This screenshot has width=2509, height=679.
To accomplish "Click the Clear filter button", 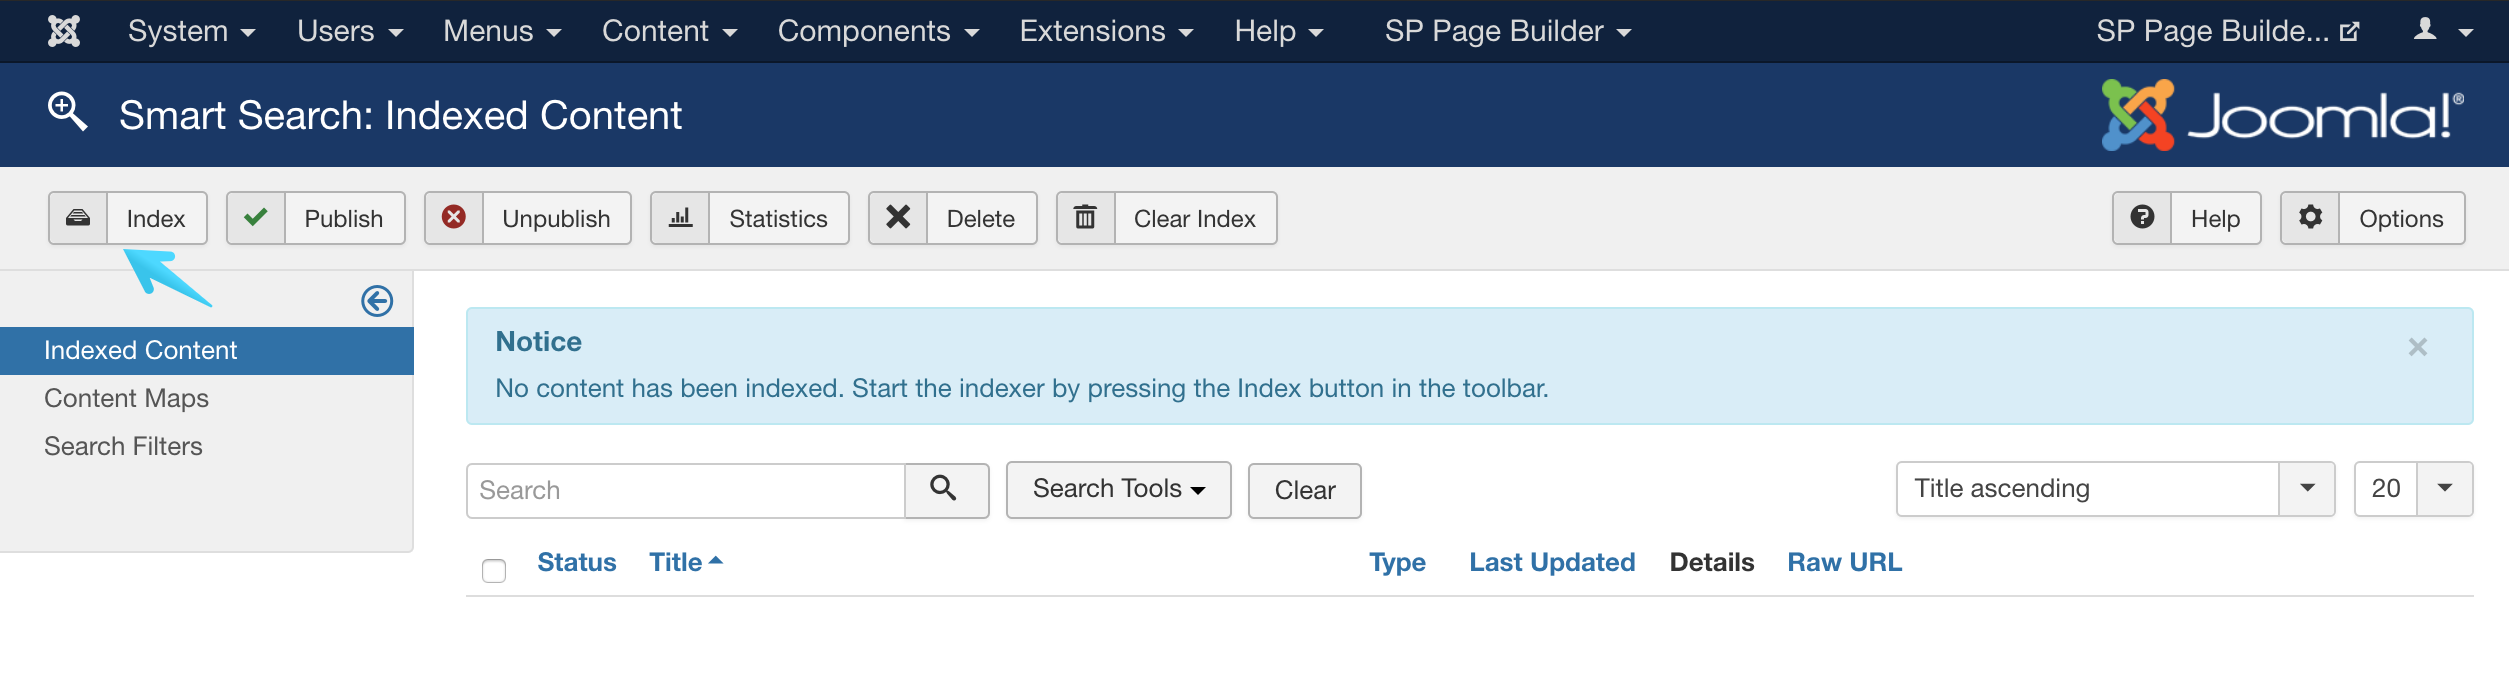I will click(1304, 490).
